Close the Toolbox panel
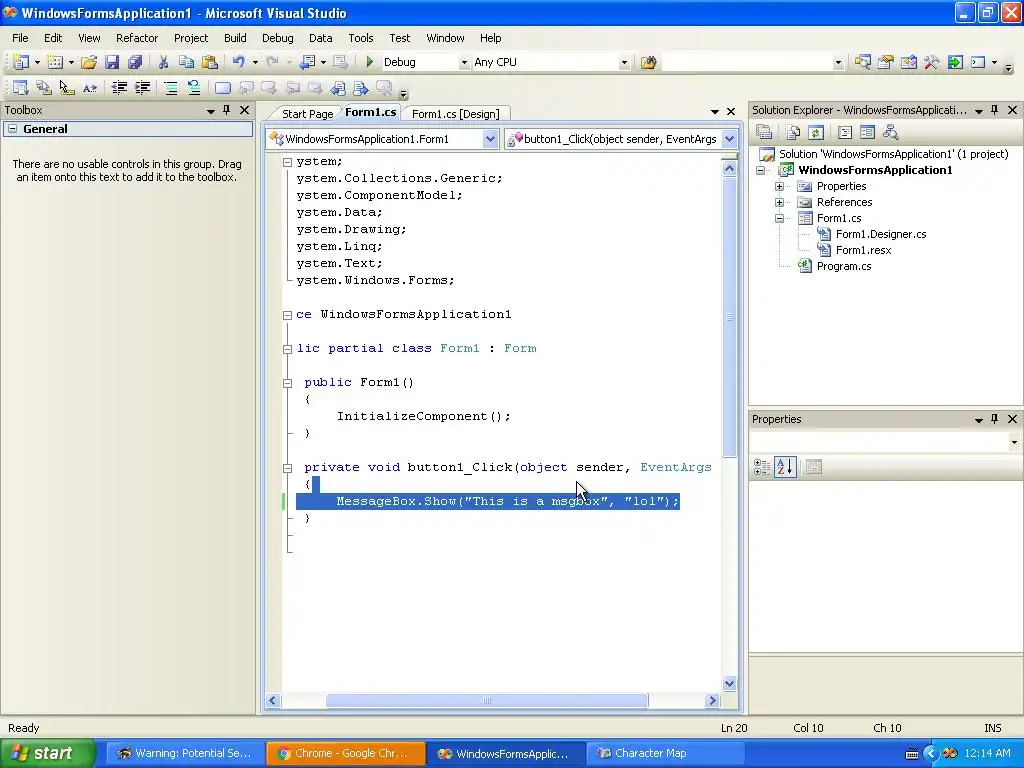The image size is (1024, 768). [244, 110]
